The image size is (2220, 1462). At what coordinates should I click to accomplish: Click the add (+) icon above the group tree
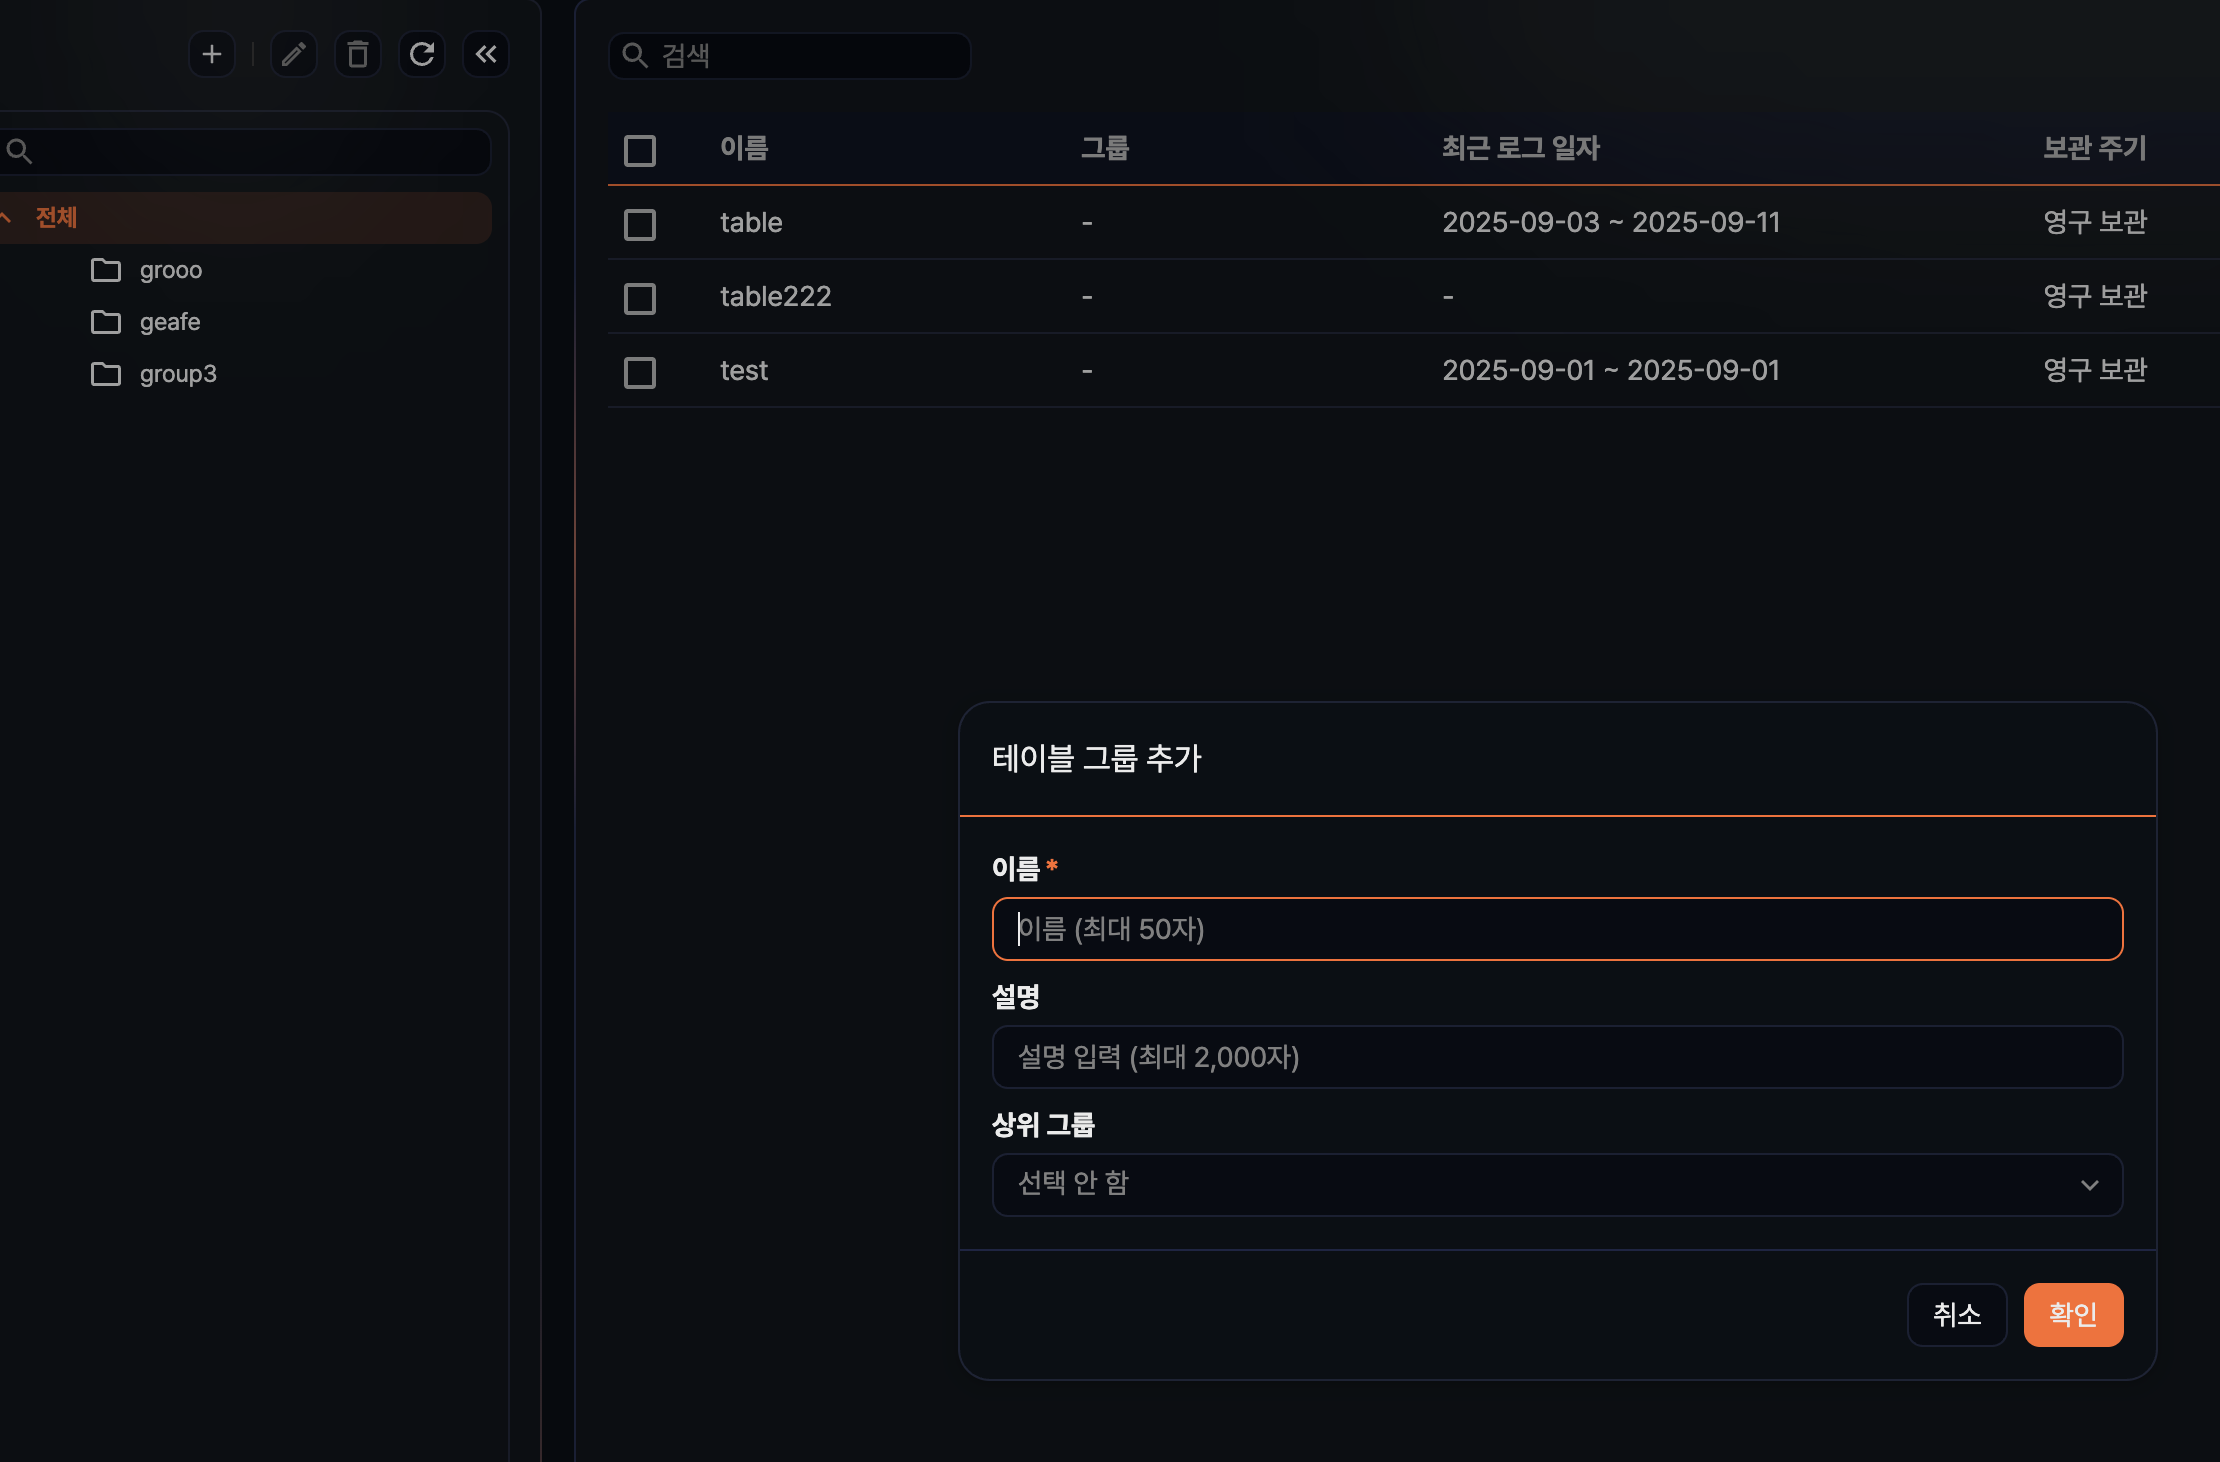point(212,55)
